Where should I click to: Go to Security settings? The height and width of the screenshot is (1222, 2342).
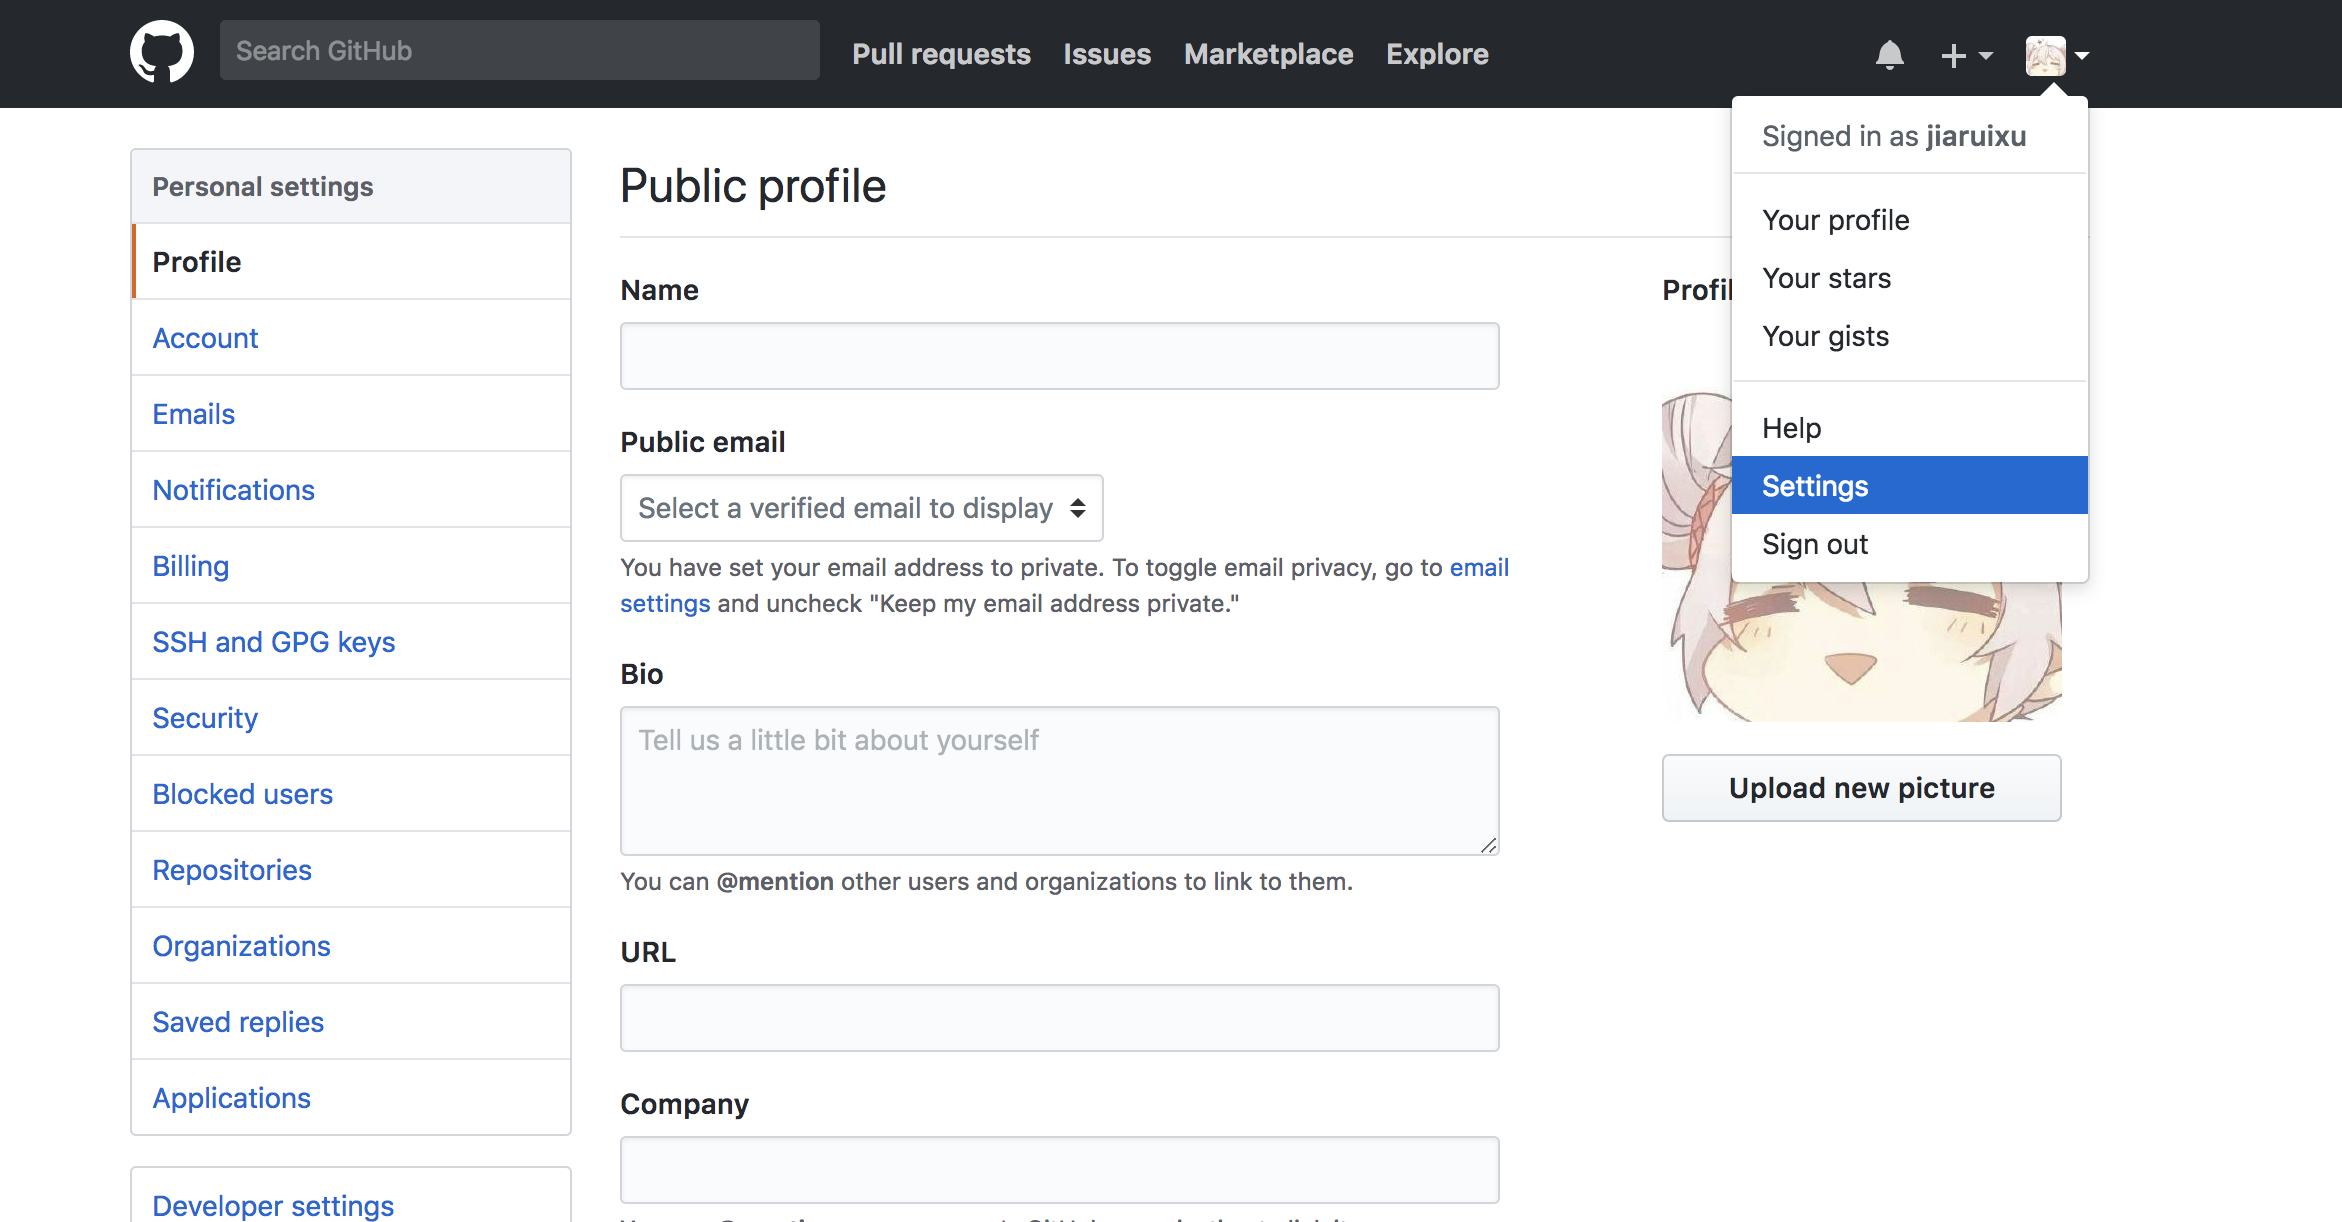[351, 718]
